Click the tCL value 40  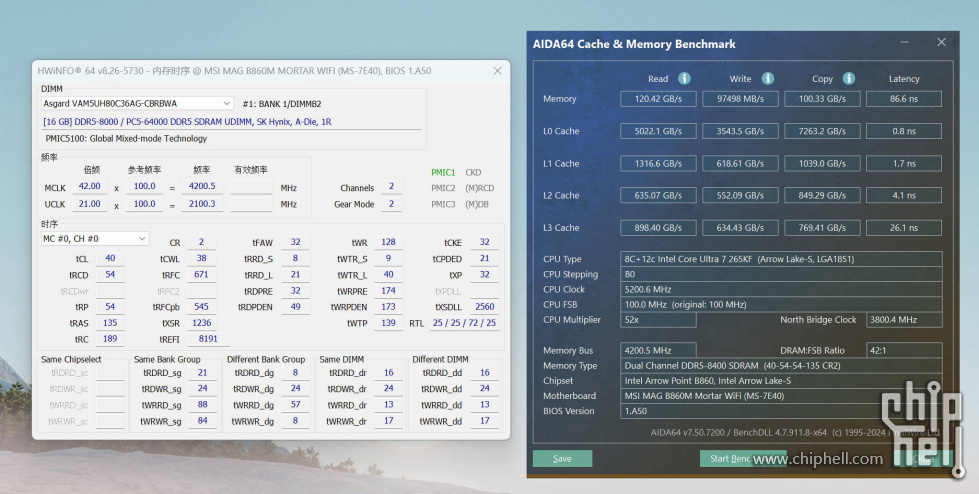(x=110, y=258)
